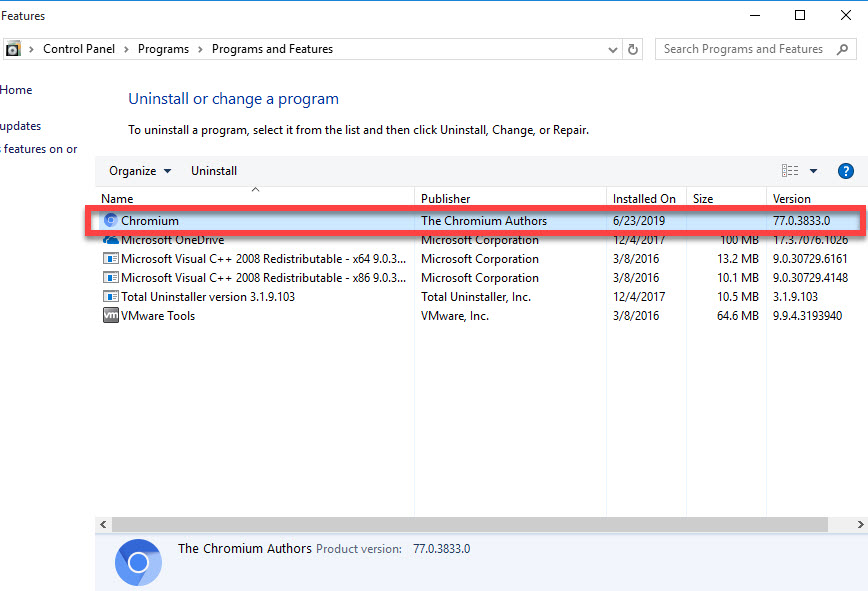Click the 13.2 MB size cell
868x591 pixels.
(x=737, y=258)
